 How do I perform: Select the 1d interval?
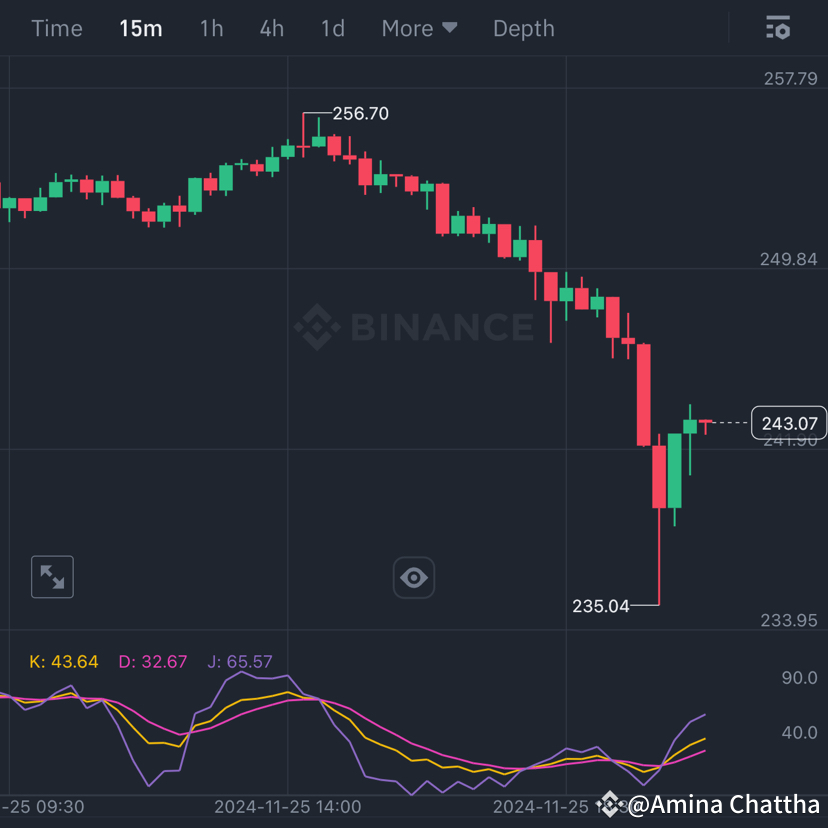tap(332, 28)
